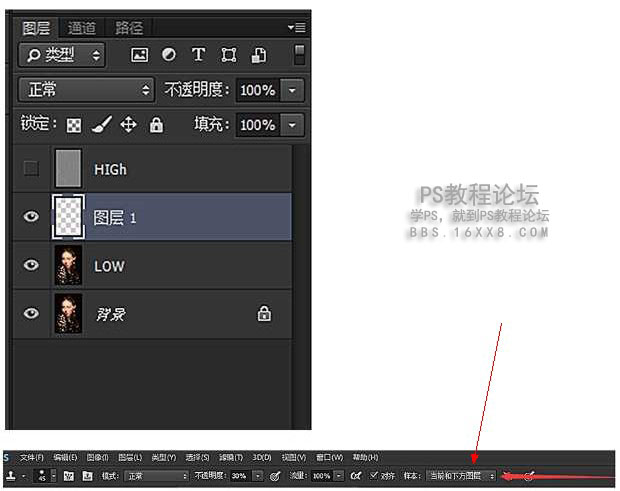The width and height of the screenshot is (620, 491).
Task: Click the lock transparent pixels icon
Action: (x=74, y=125)
